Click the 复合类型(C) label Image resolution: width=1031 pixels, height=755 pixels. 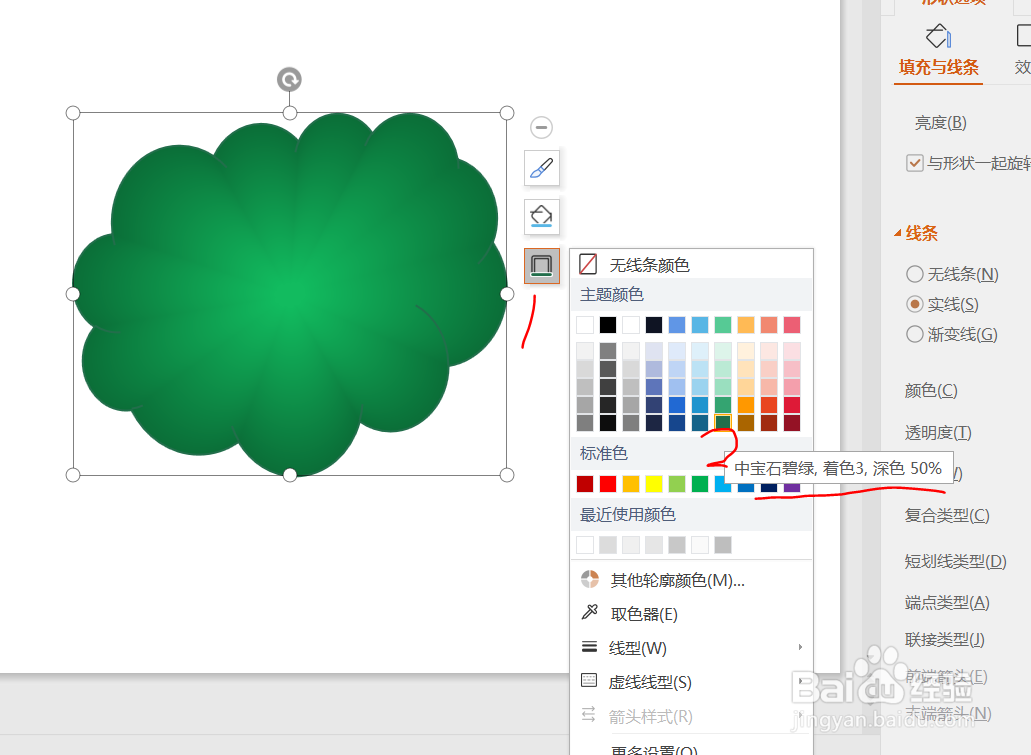[x=947, y=516]
